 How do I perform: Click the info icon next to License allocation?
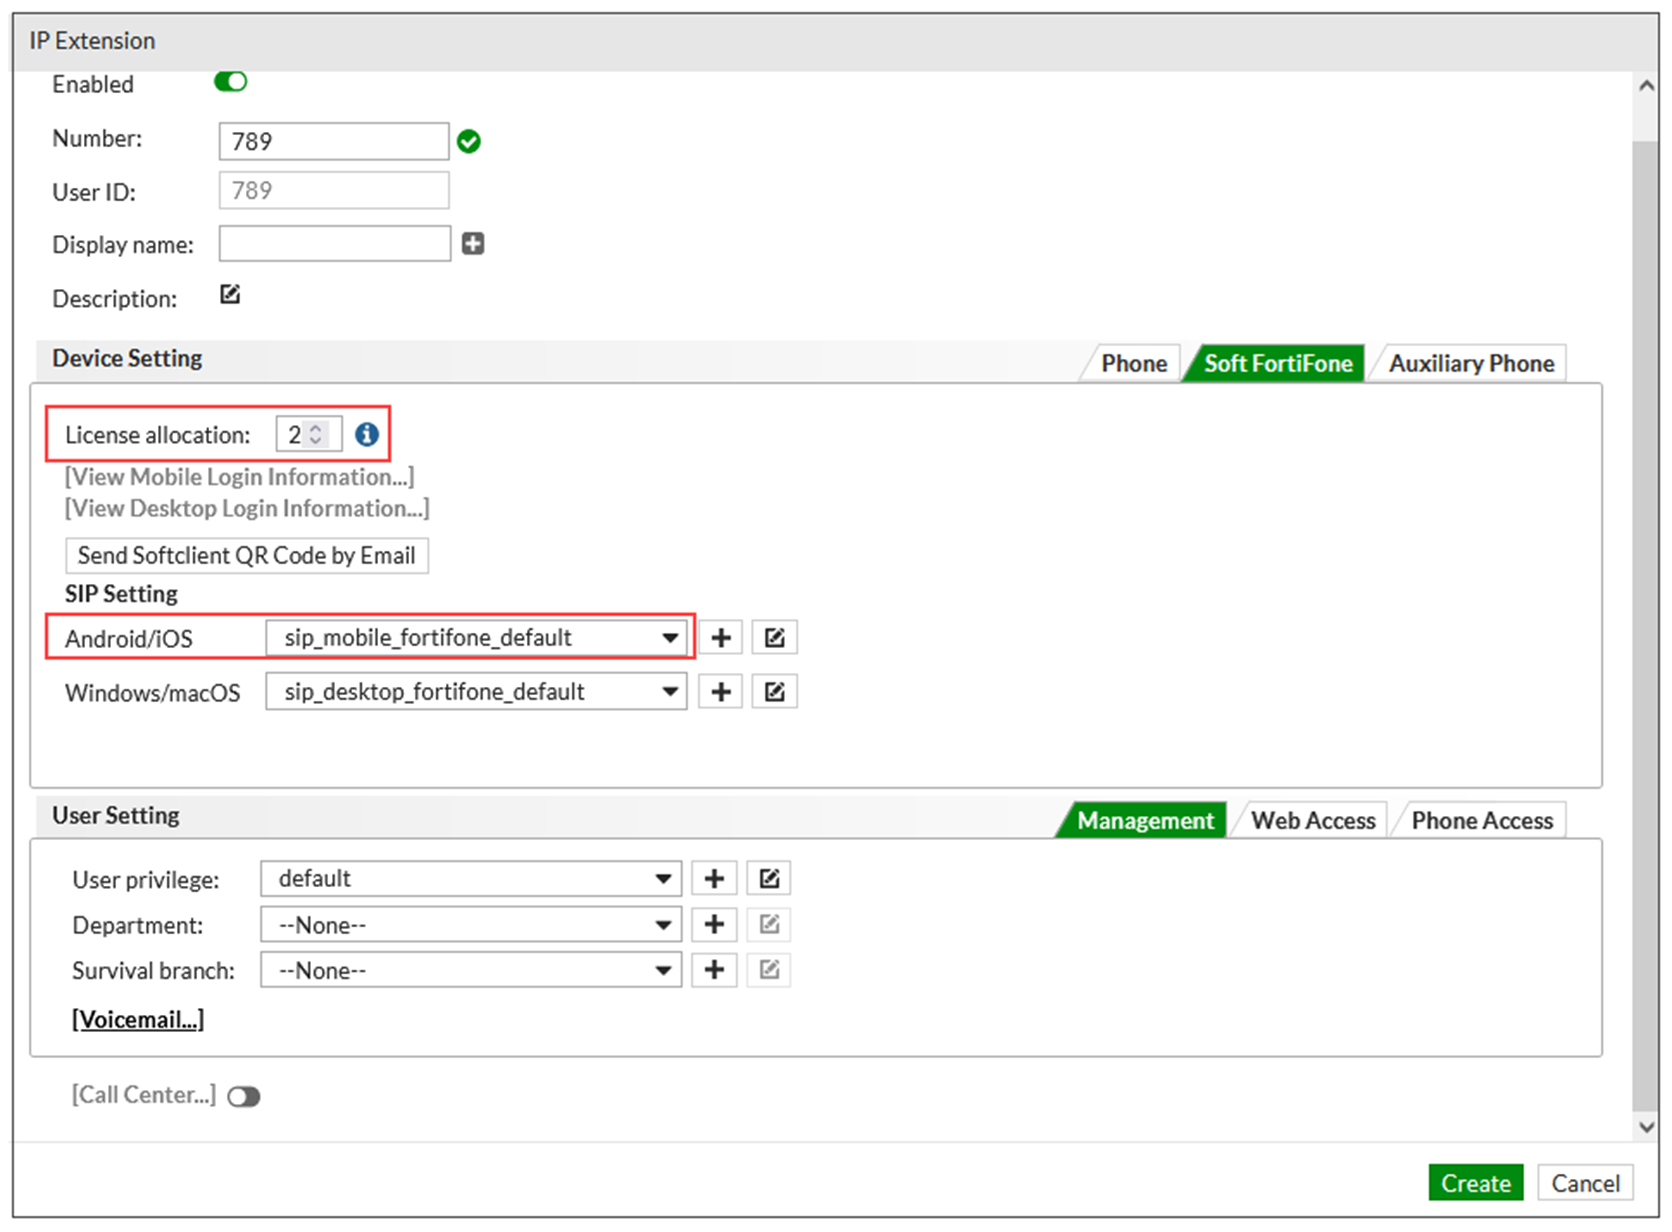click(366, 434)
